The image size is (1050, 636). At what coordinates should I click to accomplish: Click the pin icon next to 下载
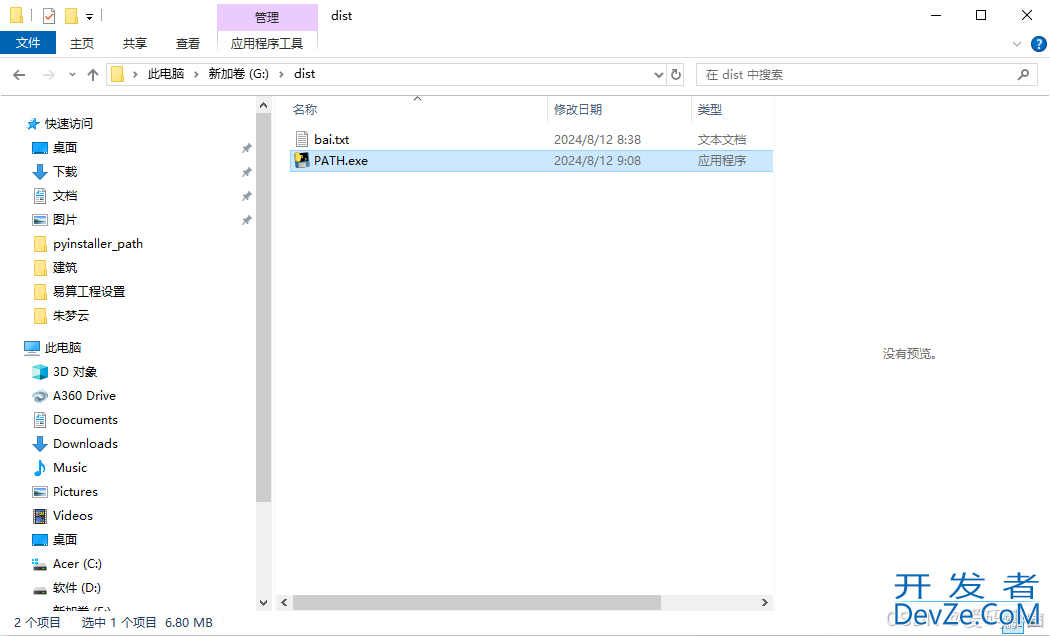pyautogui.click(x=246, y=172)
